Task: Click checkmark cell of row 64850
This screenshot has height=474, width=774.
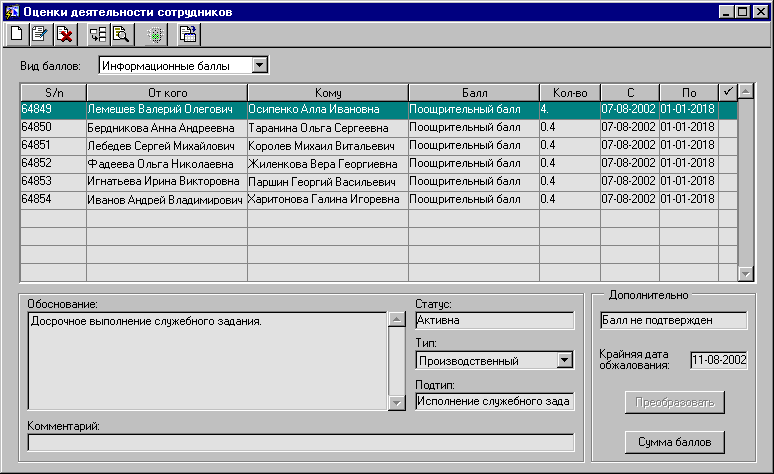Action: pyautogui.click(x=728, y=128)
